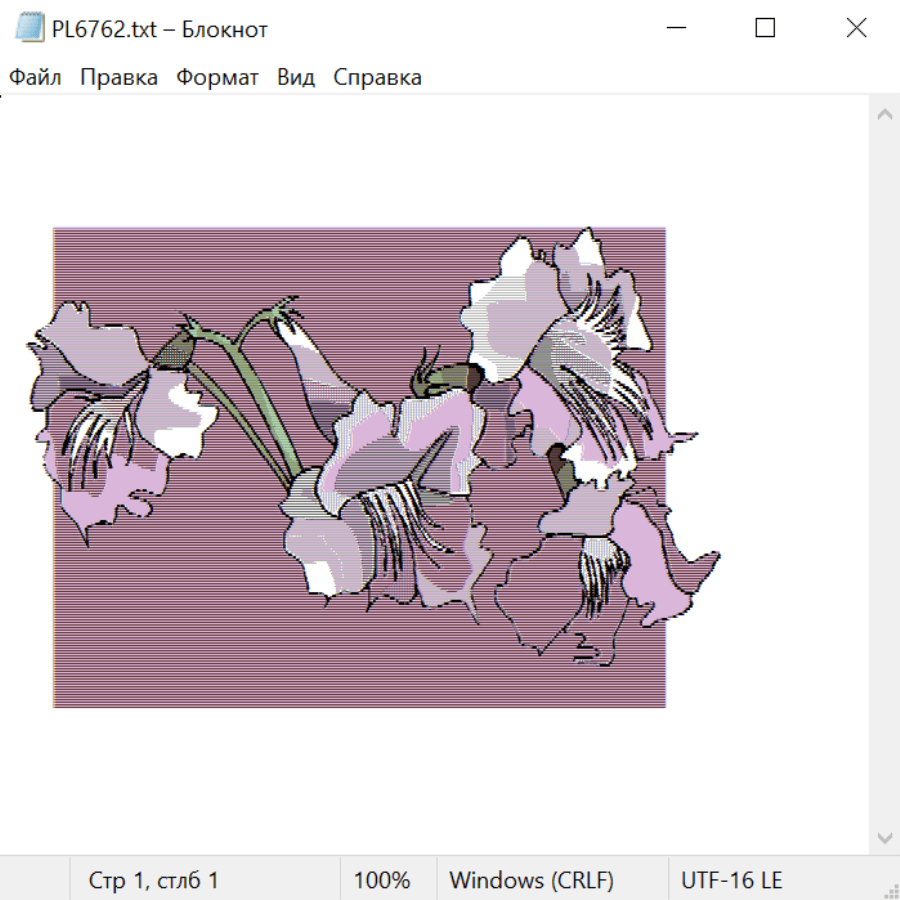Click the scroll down arrow
900x900 pixels.
(x=884, y=837)
